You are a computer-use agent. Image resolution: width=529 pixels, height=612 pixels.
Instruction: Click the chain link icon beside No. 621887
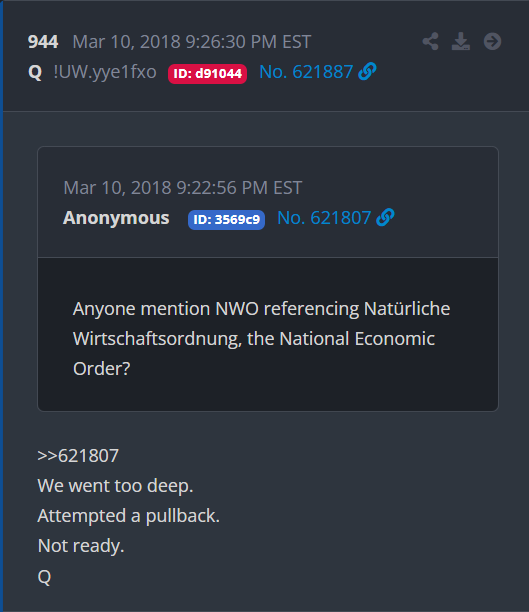click(367, 71)
